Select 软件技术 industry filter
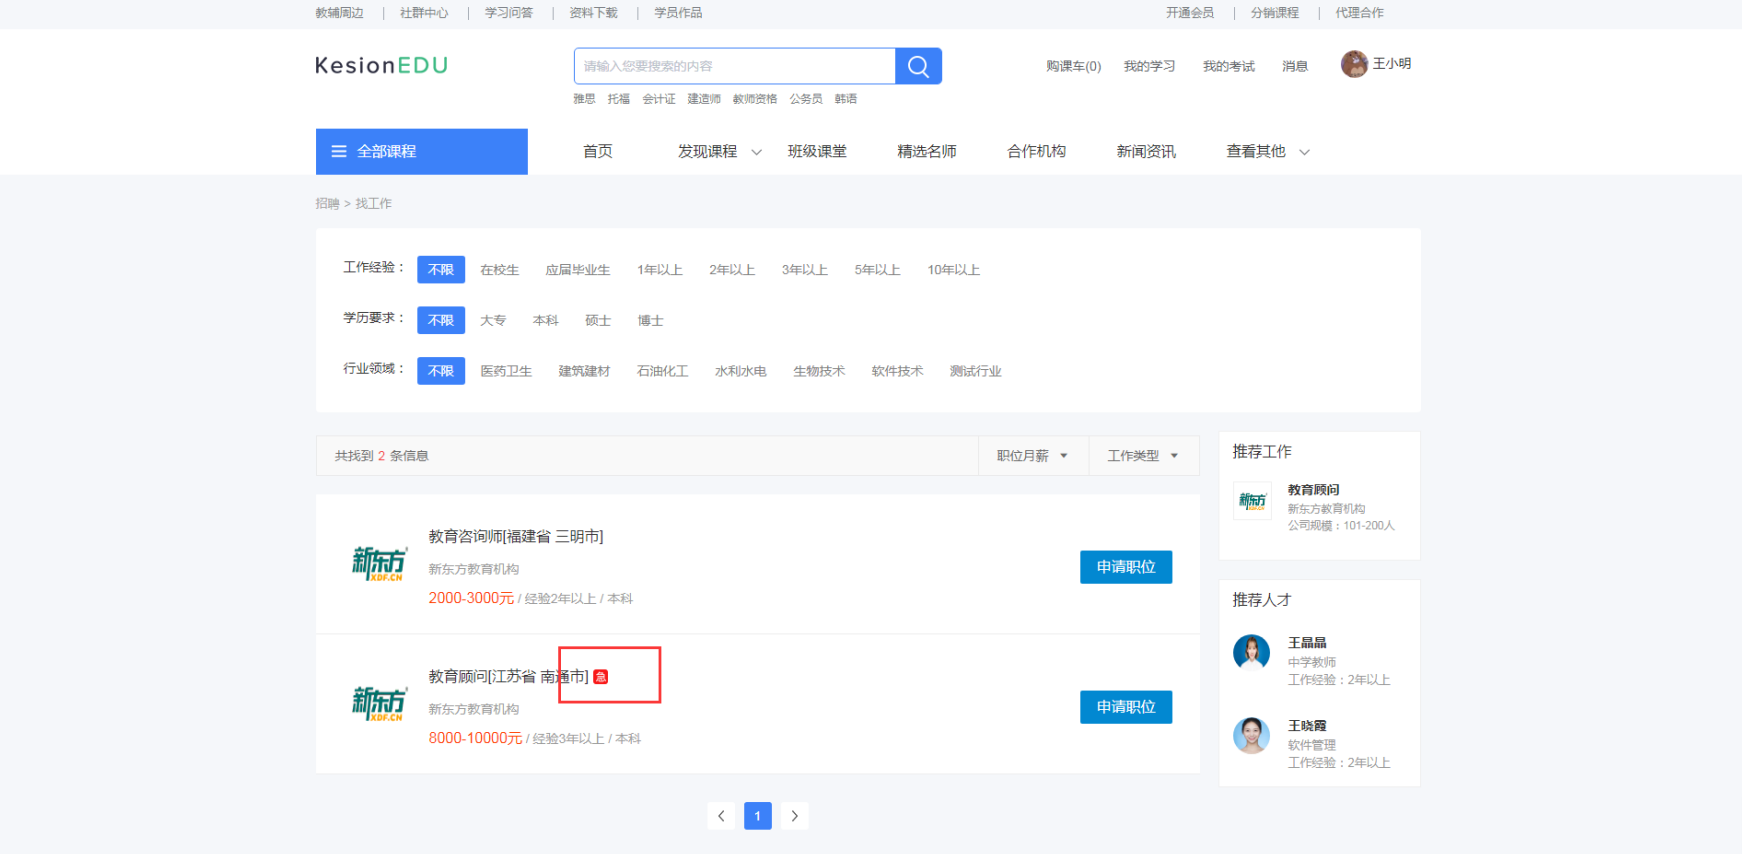The image size is (1742, 854). pos(897,371)
